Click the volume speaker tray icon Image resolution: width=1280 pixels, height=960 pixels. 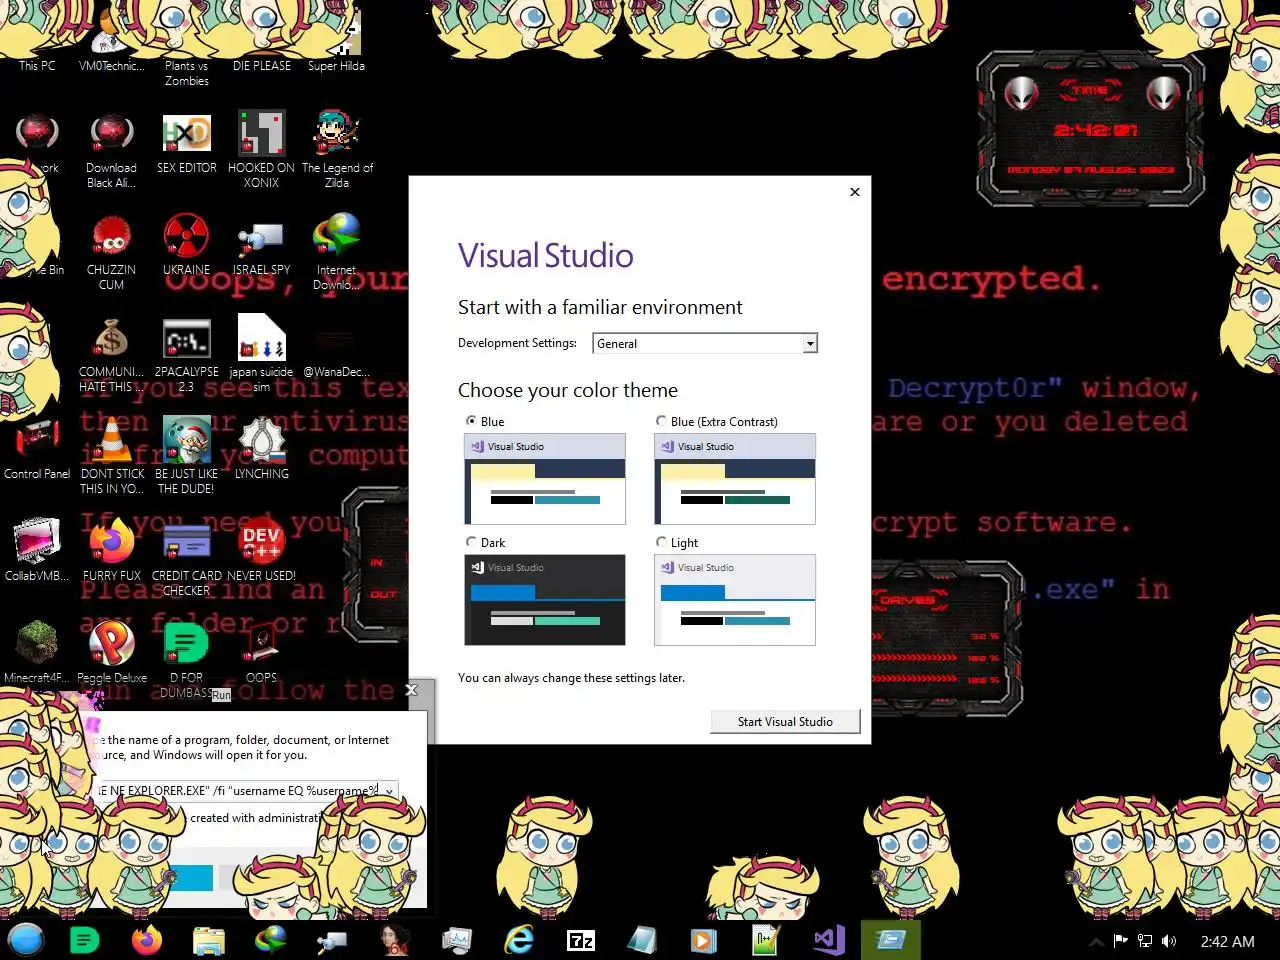(1169, 941)
